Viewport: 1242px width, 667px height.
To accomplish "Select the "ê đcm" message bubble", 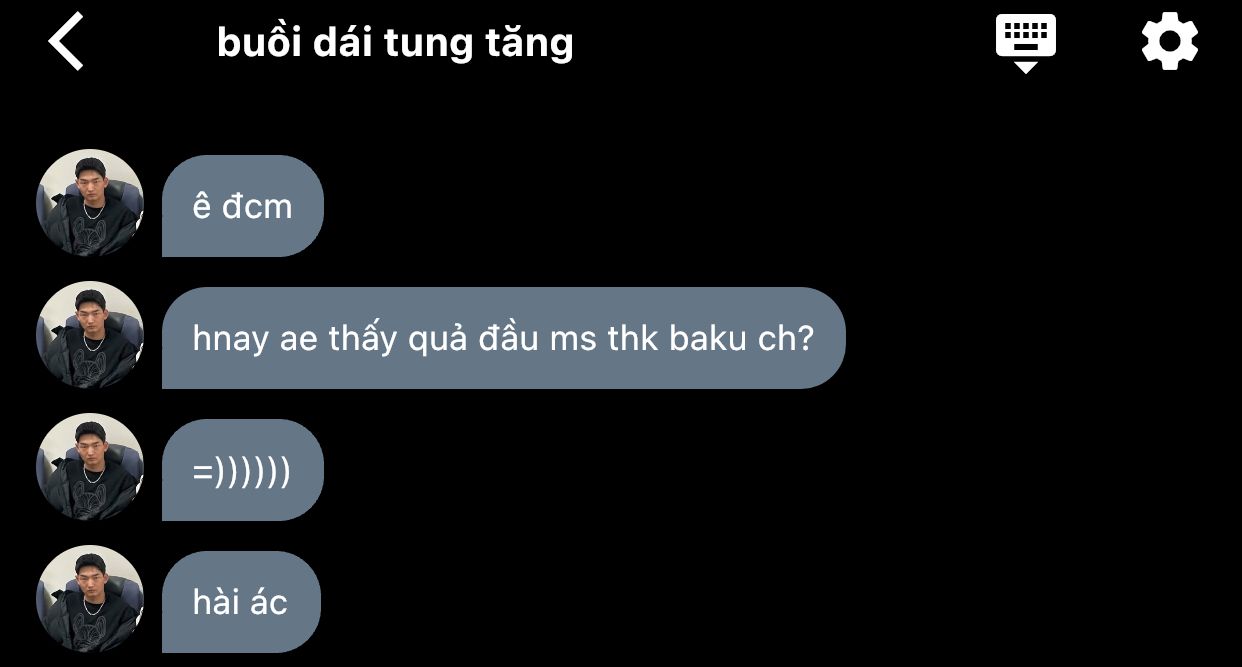I will pyautogui.click(x=243, y=206).
